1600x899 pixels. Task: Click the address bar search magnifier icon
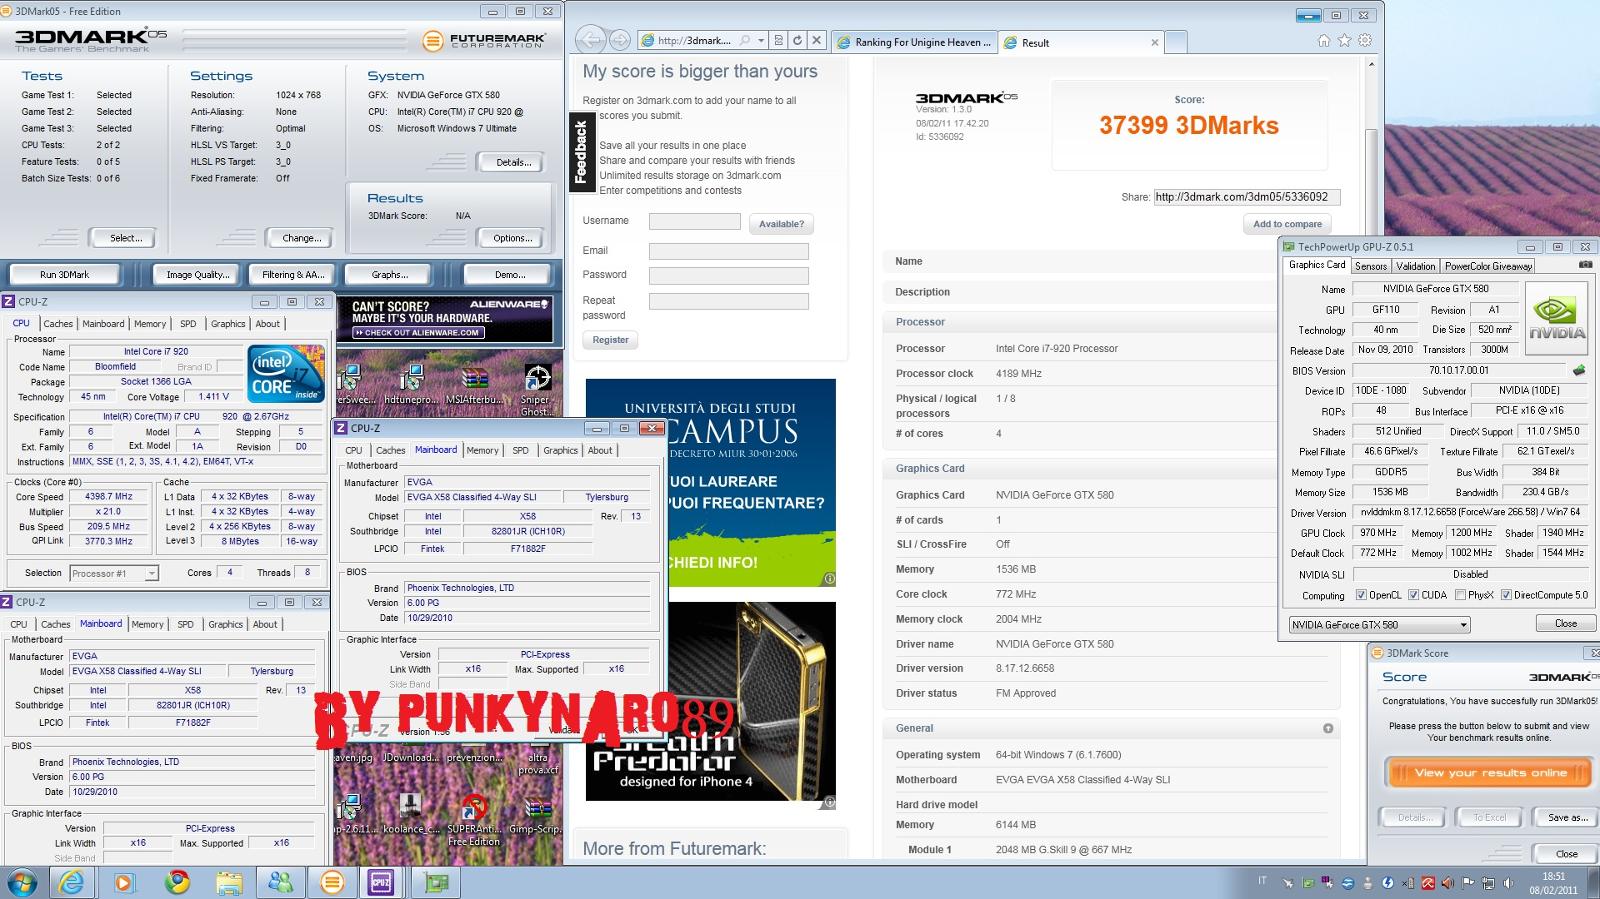(x=745, y=41)
